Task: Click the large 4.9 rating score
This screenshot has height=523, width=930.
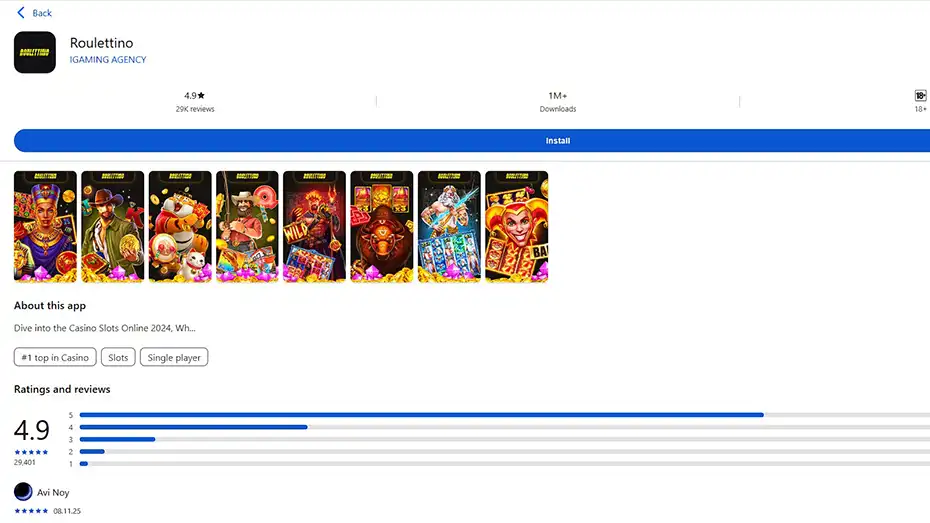Action: [x=31, y=430]
